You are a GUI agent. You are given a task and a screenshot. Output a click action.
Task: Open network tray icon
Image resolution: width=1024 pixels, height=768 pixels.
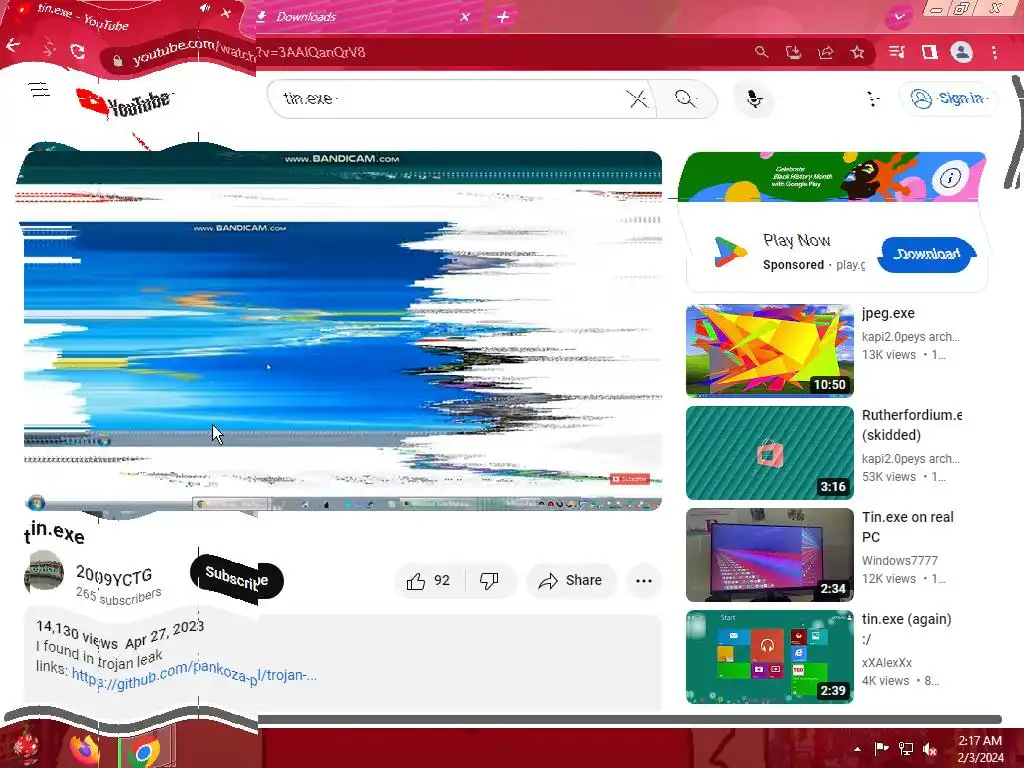coord(906,749)
